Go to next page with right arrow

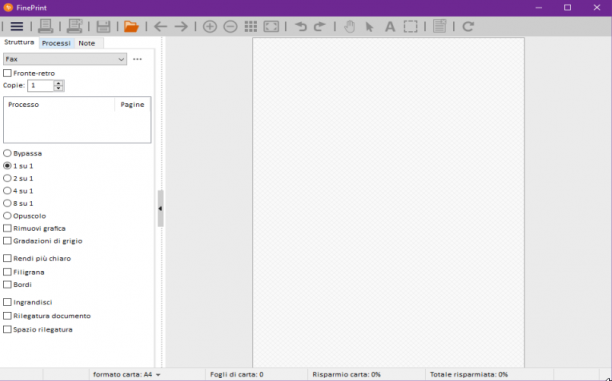[x=181, y=27]
